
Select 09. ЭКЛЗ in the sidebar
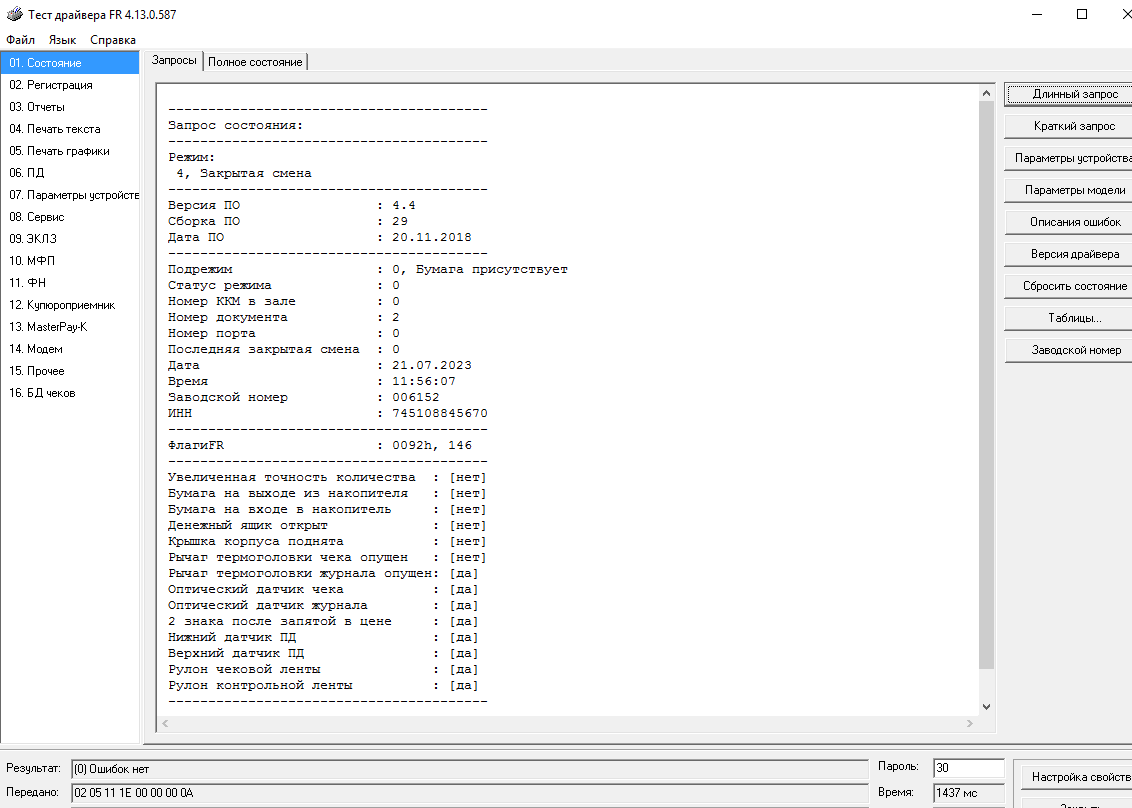[70, 238]
